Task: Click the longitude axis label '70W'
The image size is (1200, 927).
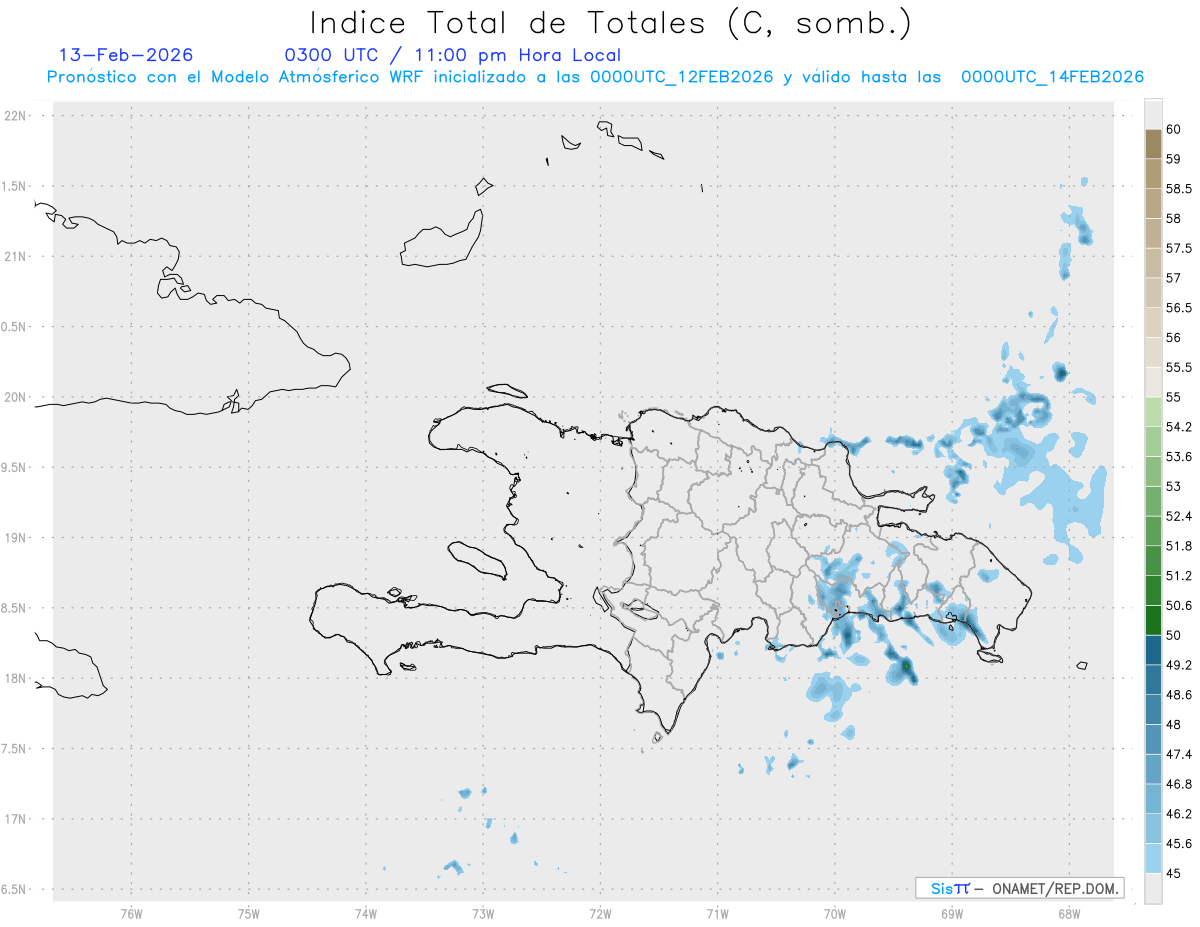Action: coord(834,914)
